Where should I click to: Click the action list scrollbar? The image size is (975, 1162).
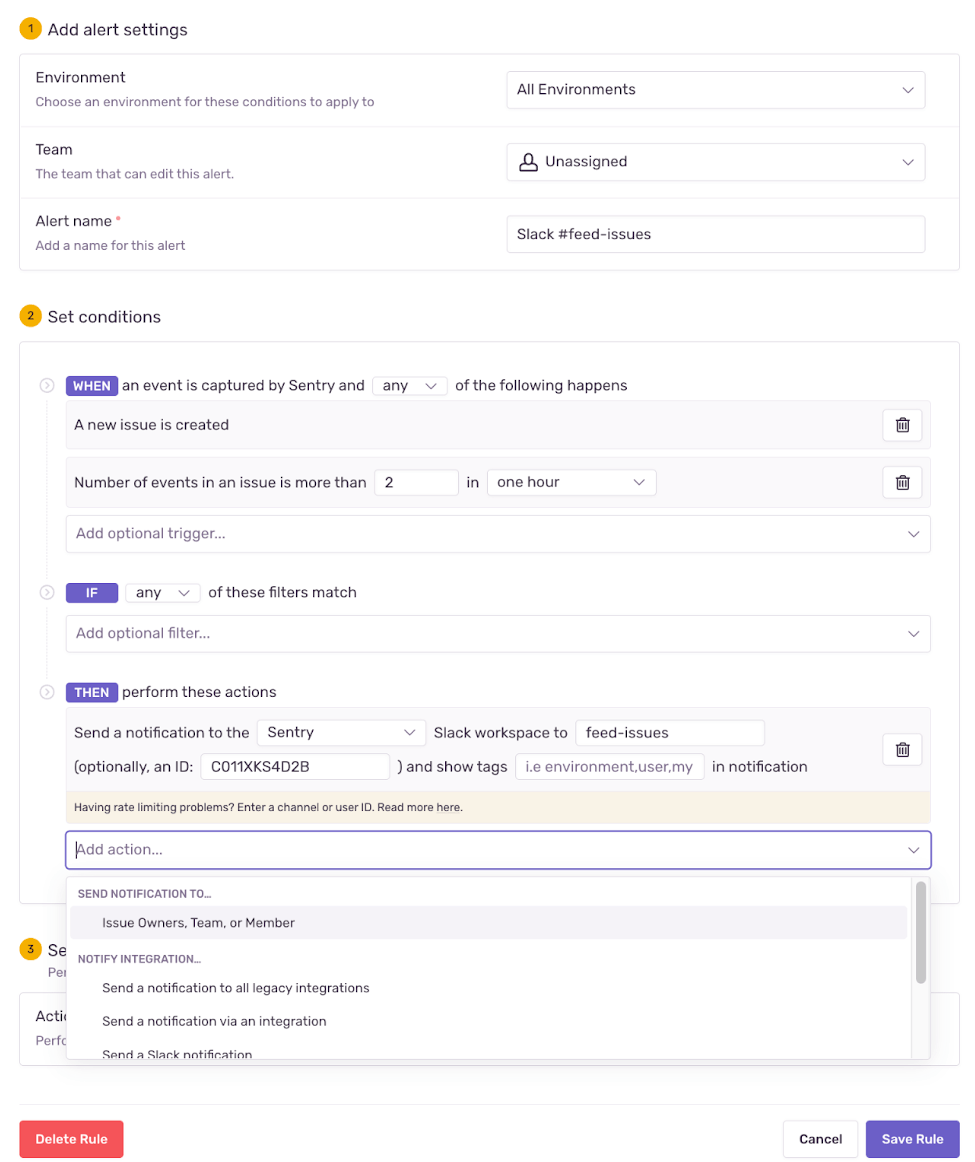coord(920,932)
